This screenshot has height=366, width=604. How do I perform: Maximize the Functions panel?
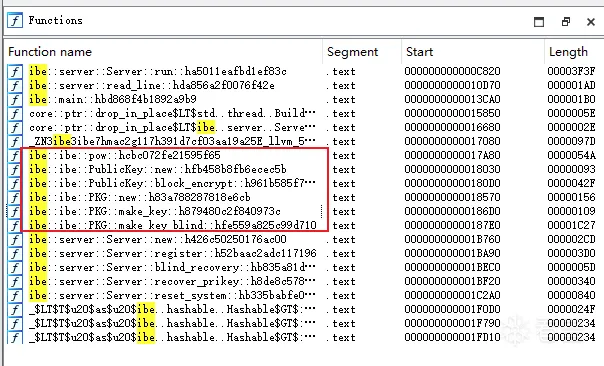coord(539,22)
